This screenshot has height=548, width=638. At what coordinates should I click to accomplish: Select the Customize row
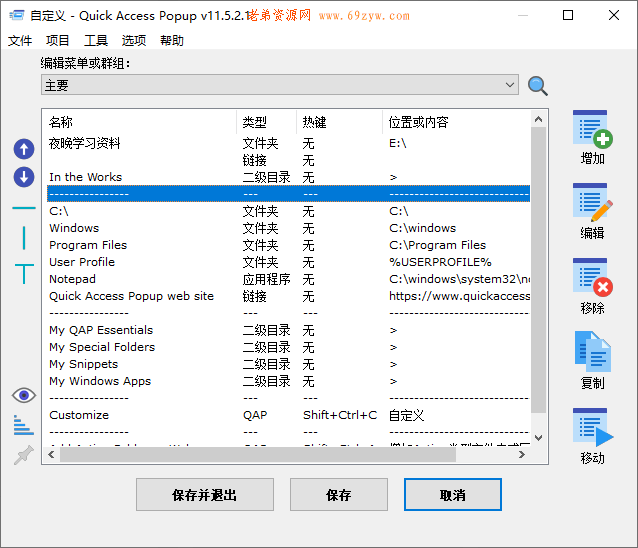288,415
